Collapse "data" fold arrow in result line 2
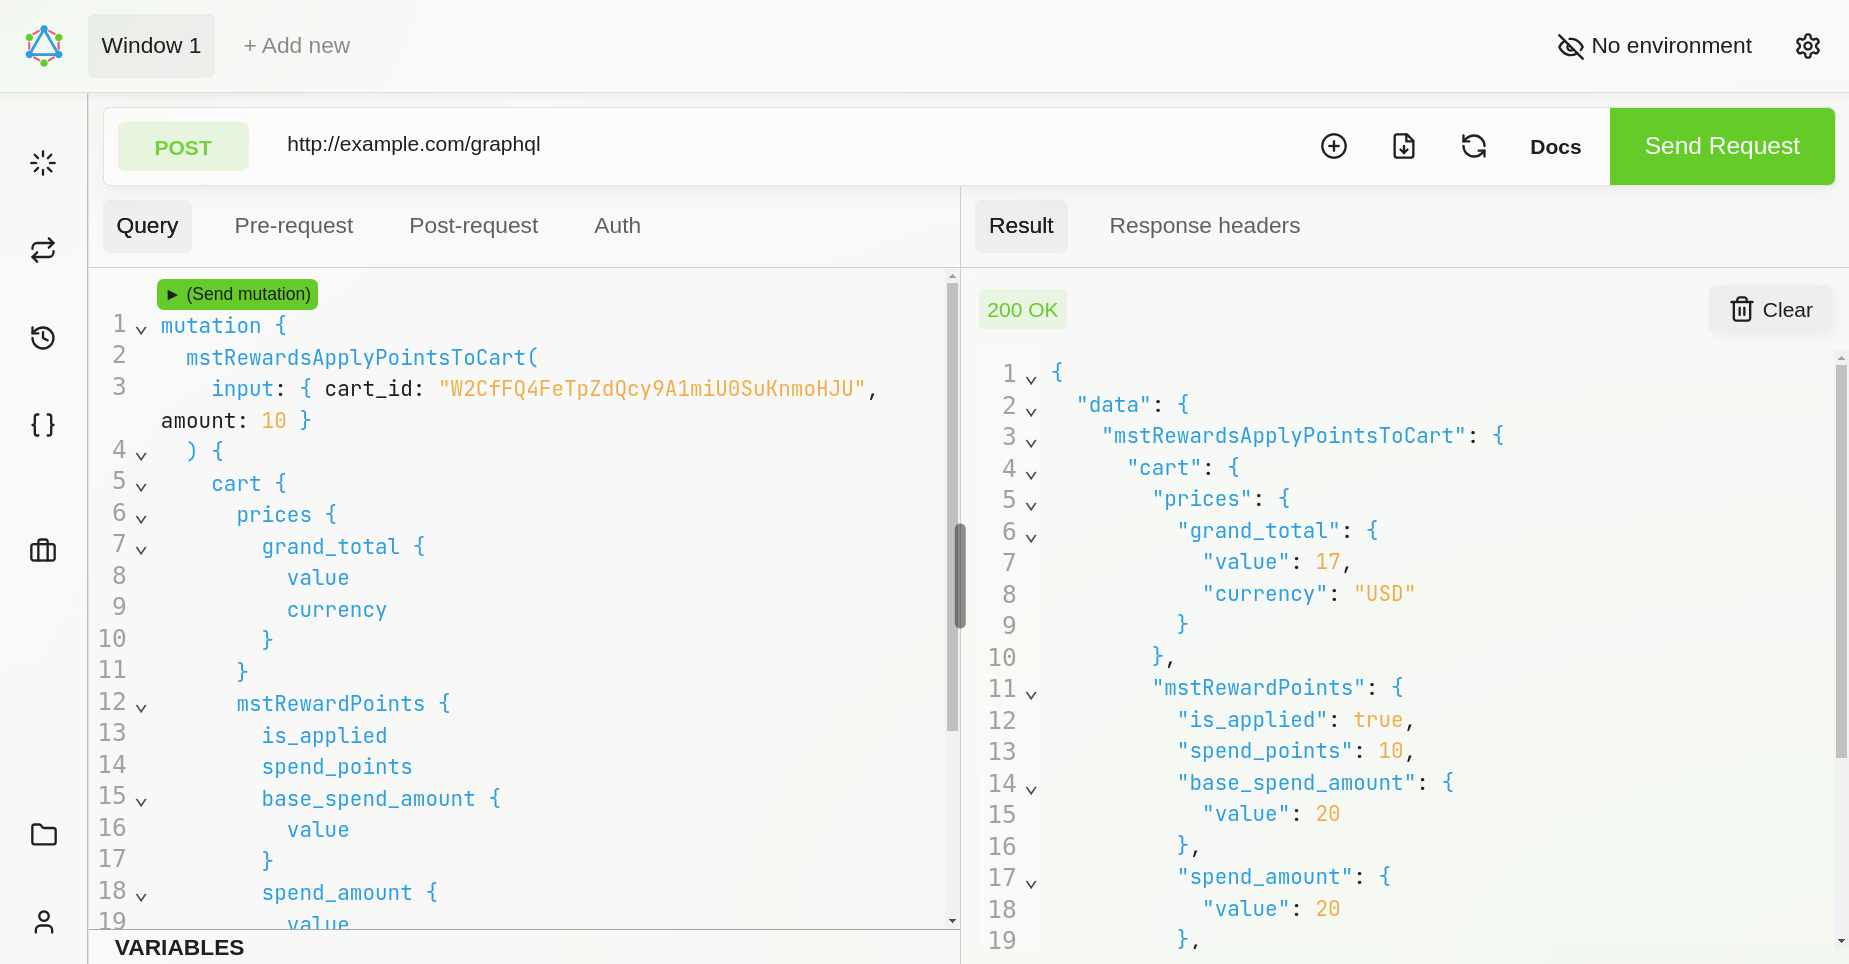Viewport: 1849px width, 964px height. (1031, 410)
